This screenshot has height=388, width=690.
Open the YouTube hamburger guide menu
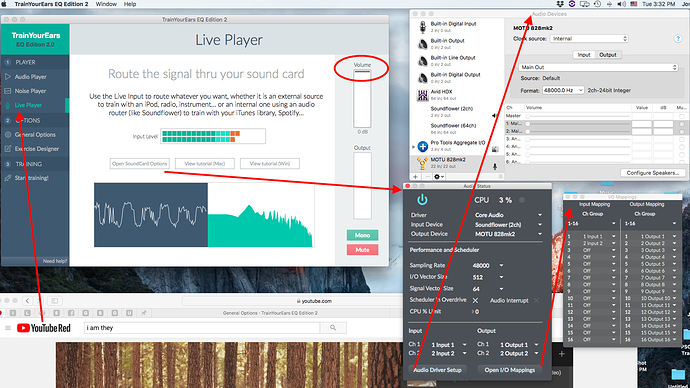(x=7, y=328)
